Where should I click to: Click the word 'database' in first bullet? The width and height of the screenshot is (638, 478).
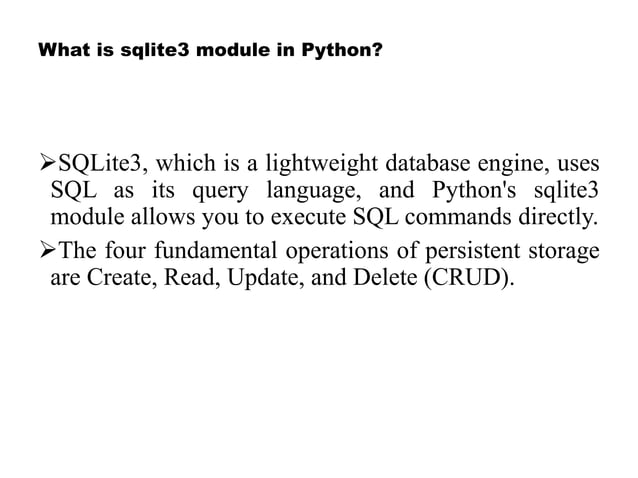[x=427, y=163]
